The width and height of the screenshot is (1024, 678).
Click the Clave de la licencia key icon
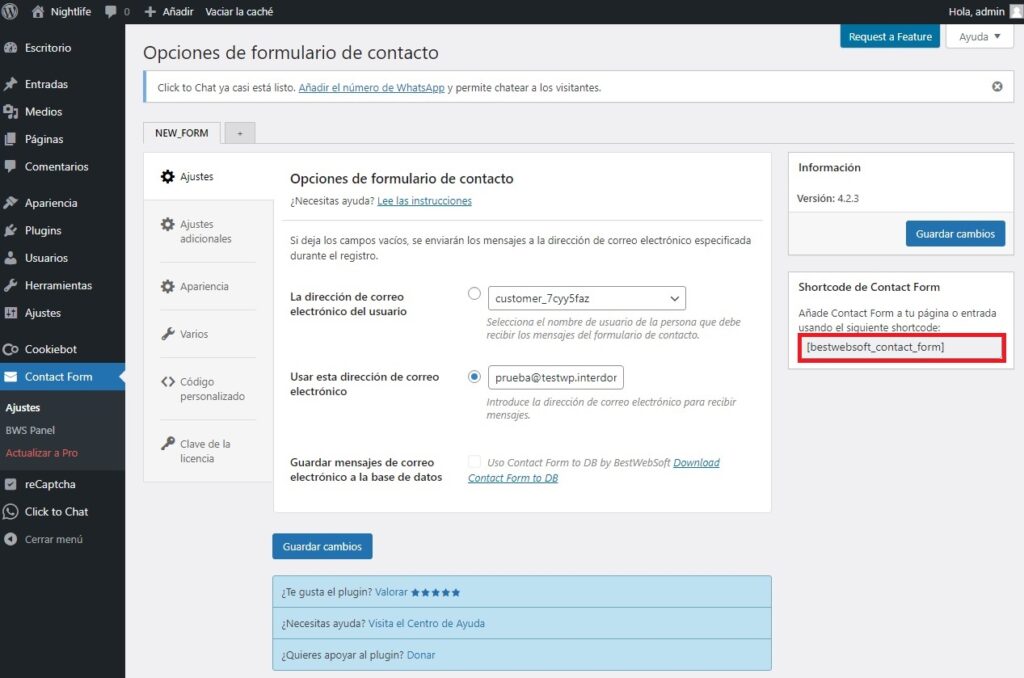[168, 444]
